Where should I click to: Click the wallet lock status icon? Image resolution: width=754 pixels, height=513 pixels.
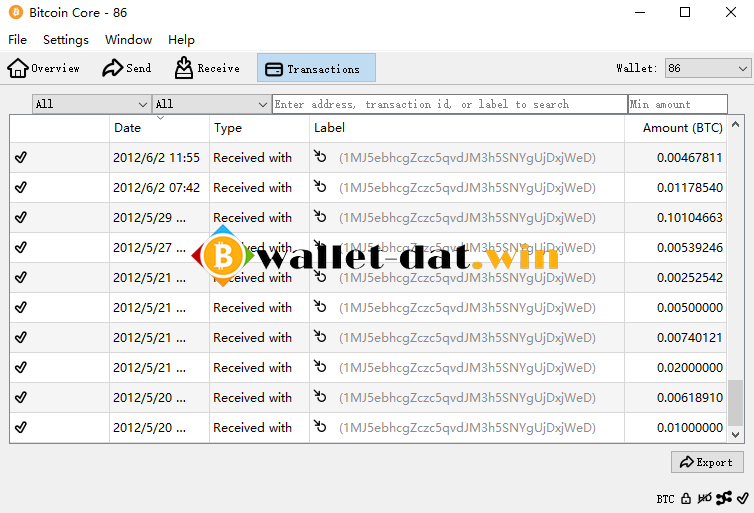[686, 499]
